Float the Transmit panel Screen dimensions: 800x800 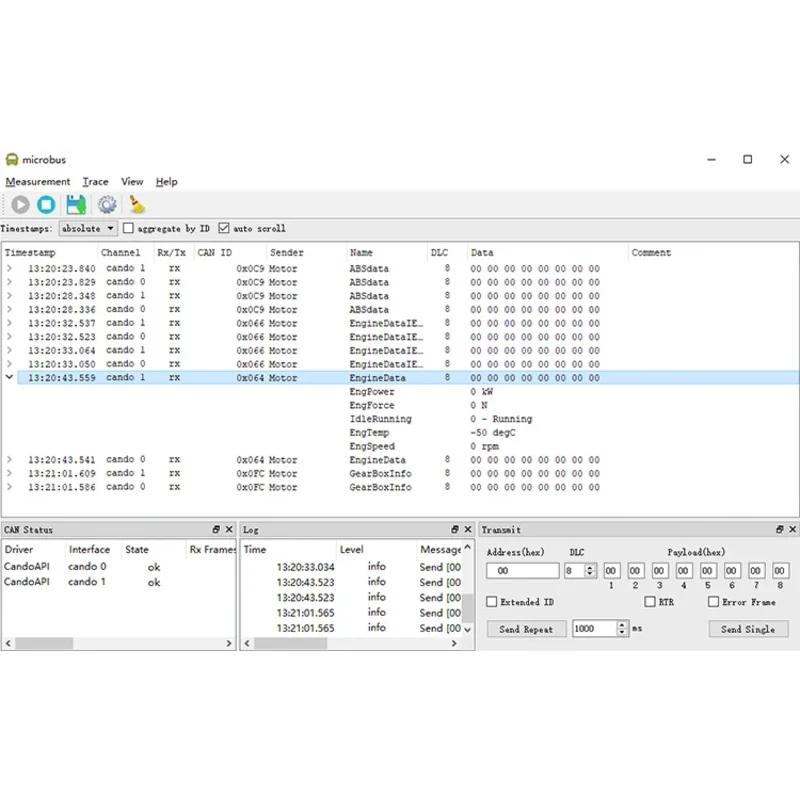pyautogui.click(x=780, y=529)
